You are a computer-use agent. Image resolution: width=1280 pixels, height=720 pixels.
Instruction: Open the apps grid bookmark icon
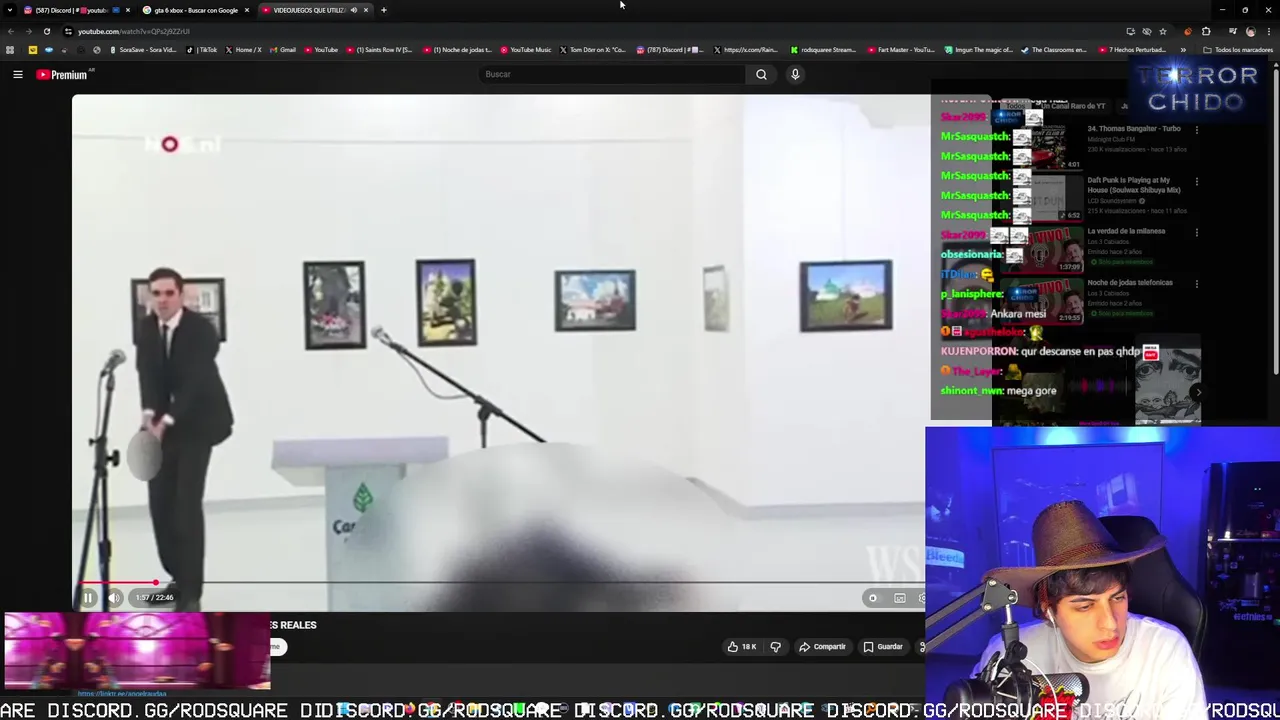pyautogui.click(x=10, y=50)
